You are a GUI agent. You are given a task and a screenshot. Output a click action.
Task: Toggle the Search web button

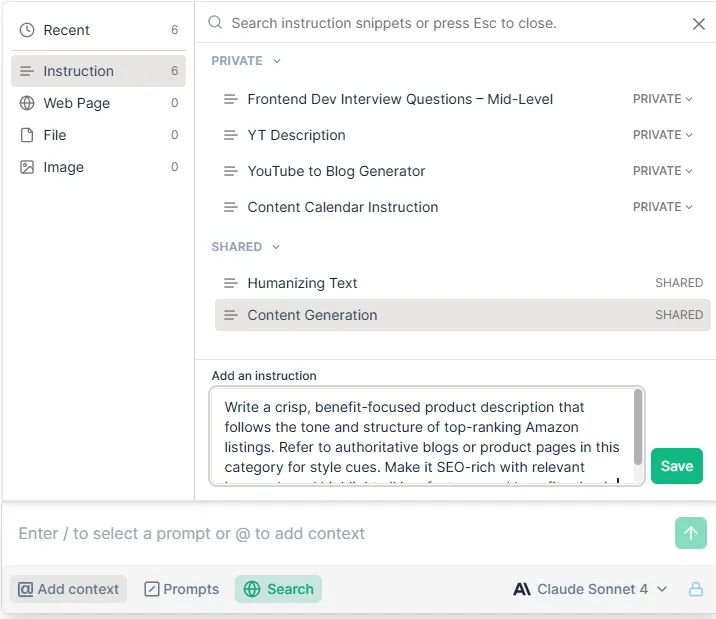[x=278, y=589]
